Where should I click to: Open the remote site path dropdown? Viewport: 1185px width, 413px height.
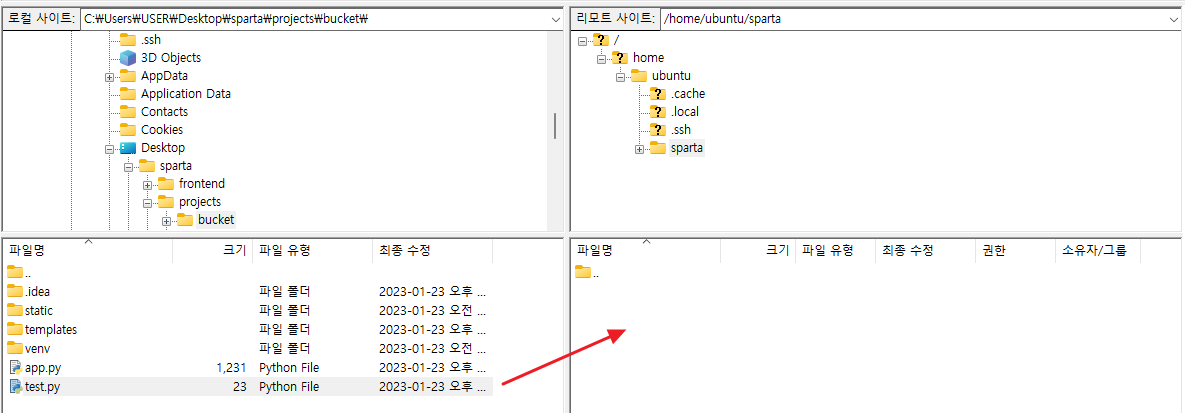click(1174, 19)
